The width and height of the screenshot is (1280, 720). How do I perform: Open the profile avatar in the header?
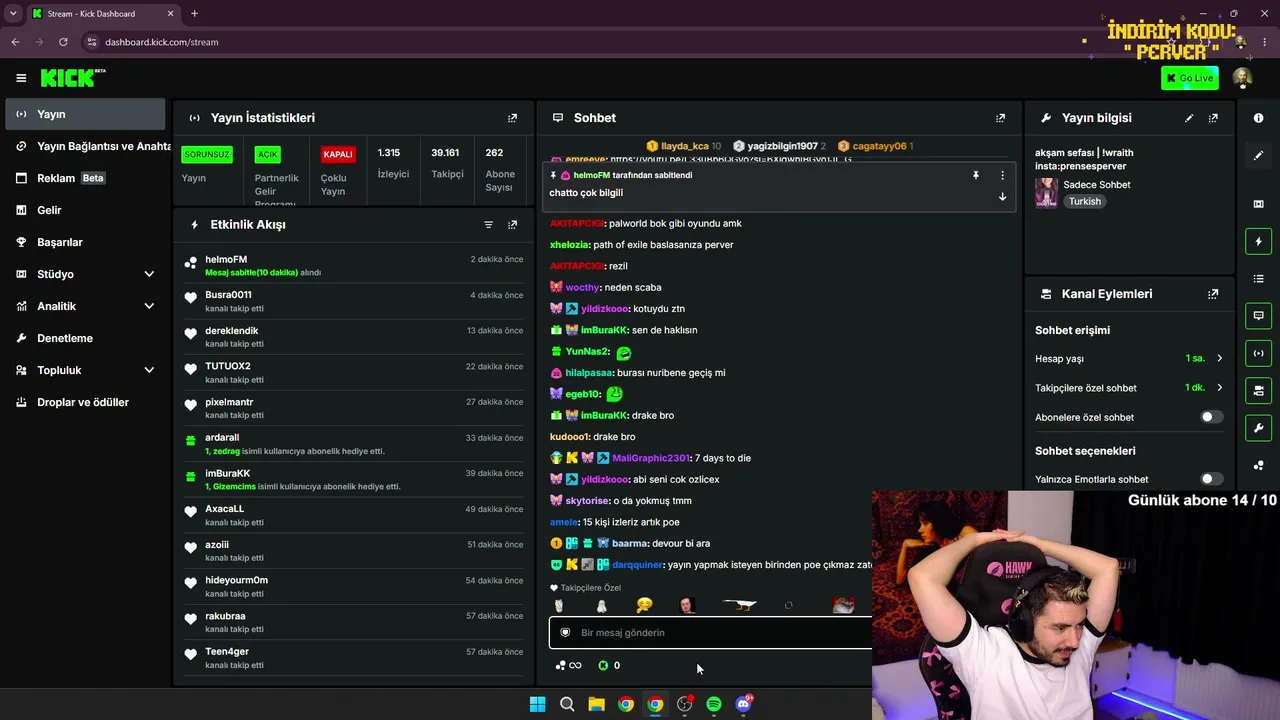coord(1242,78)
